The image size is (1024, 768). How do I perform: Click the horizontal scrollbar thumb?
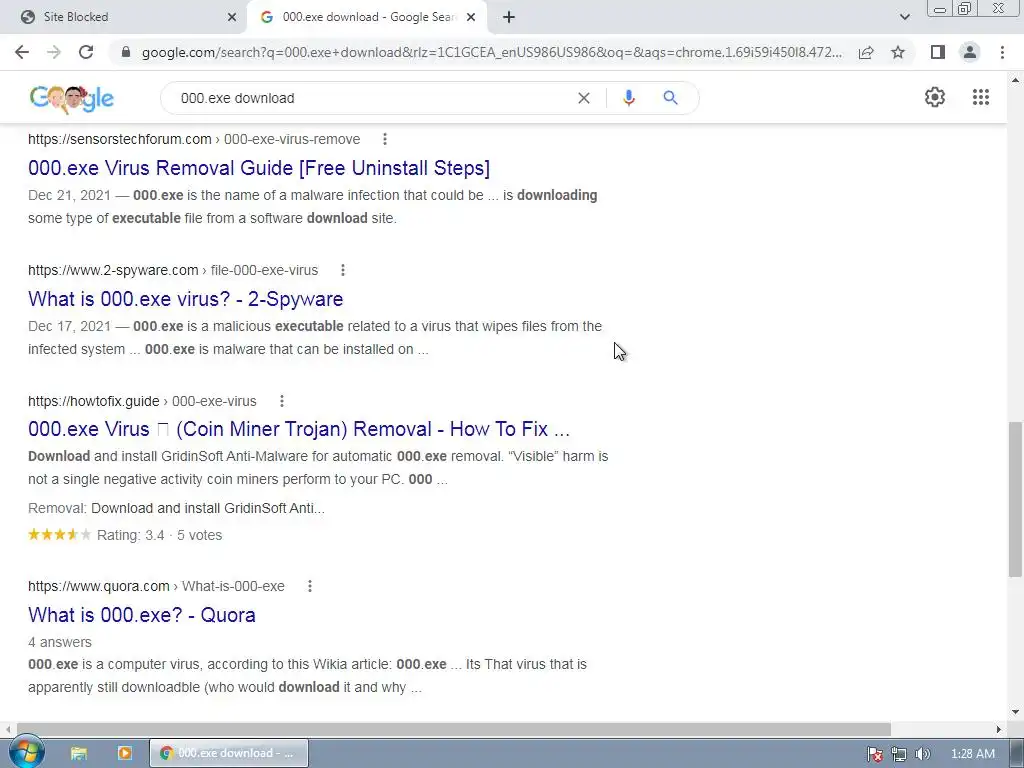453,729
